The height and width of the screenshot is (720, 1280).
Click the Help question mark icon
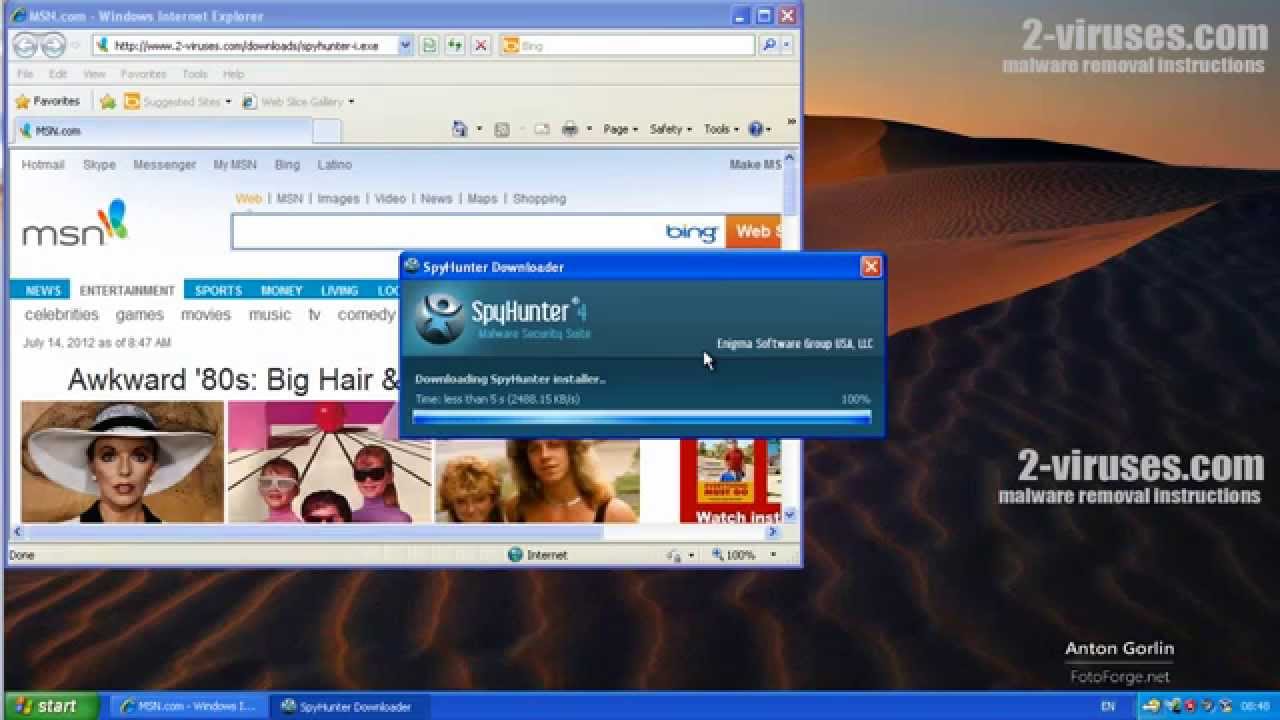point(755,129)
